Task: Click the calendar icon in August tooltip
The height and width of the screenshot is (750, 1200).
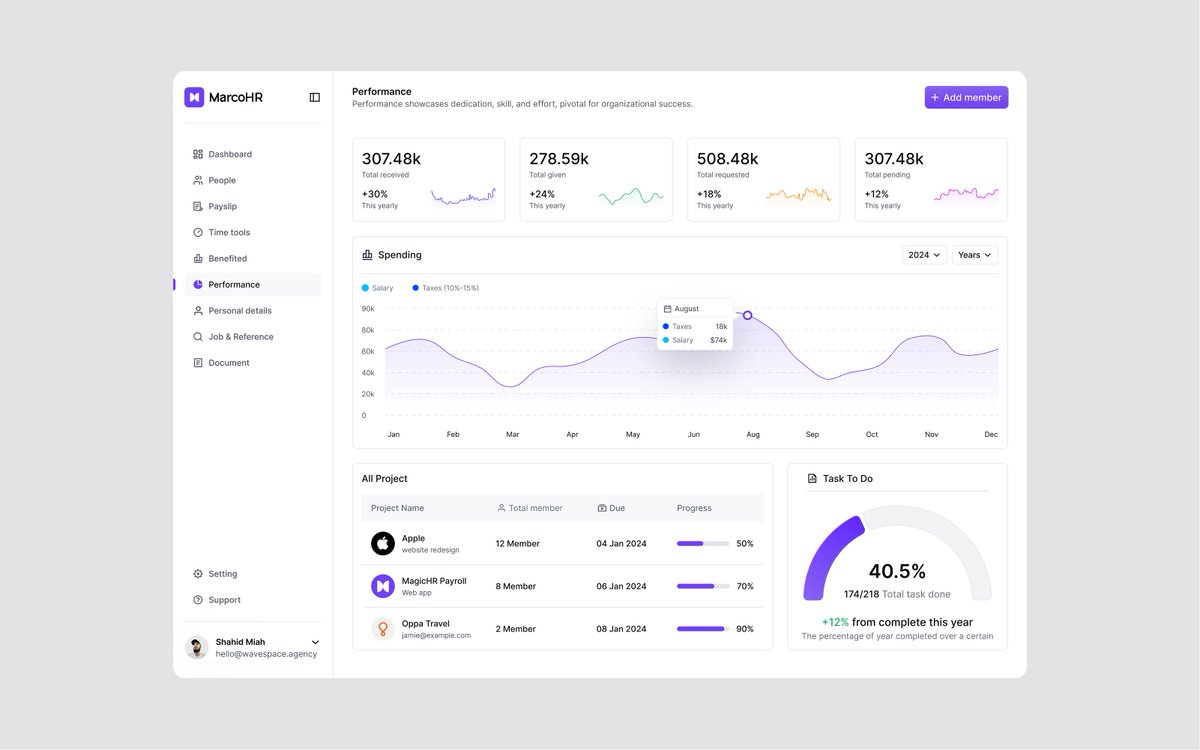Action: [x=668, y=309]
